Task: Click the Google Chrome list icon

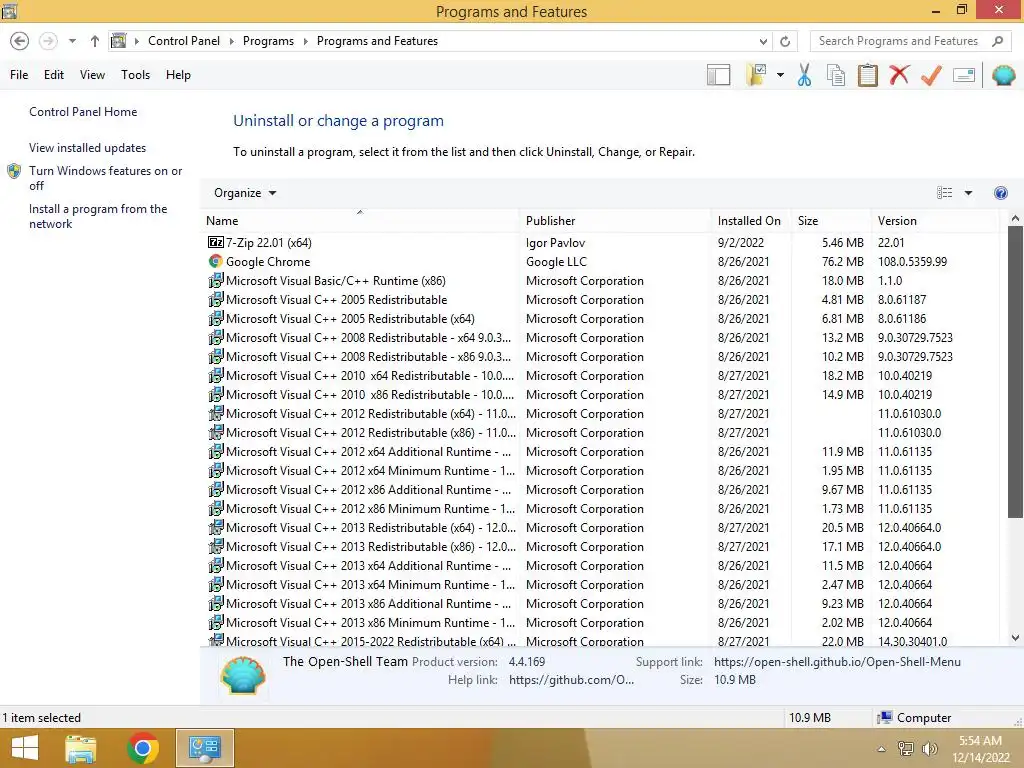Action: (216, 261)
